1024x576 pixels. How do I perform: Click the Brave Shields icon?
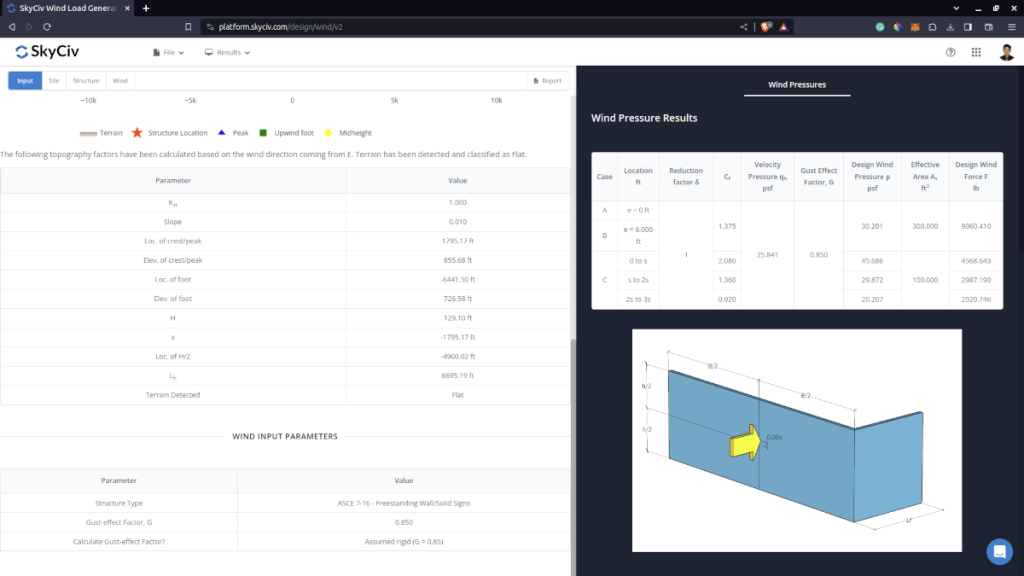point(766,26)
